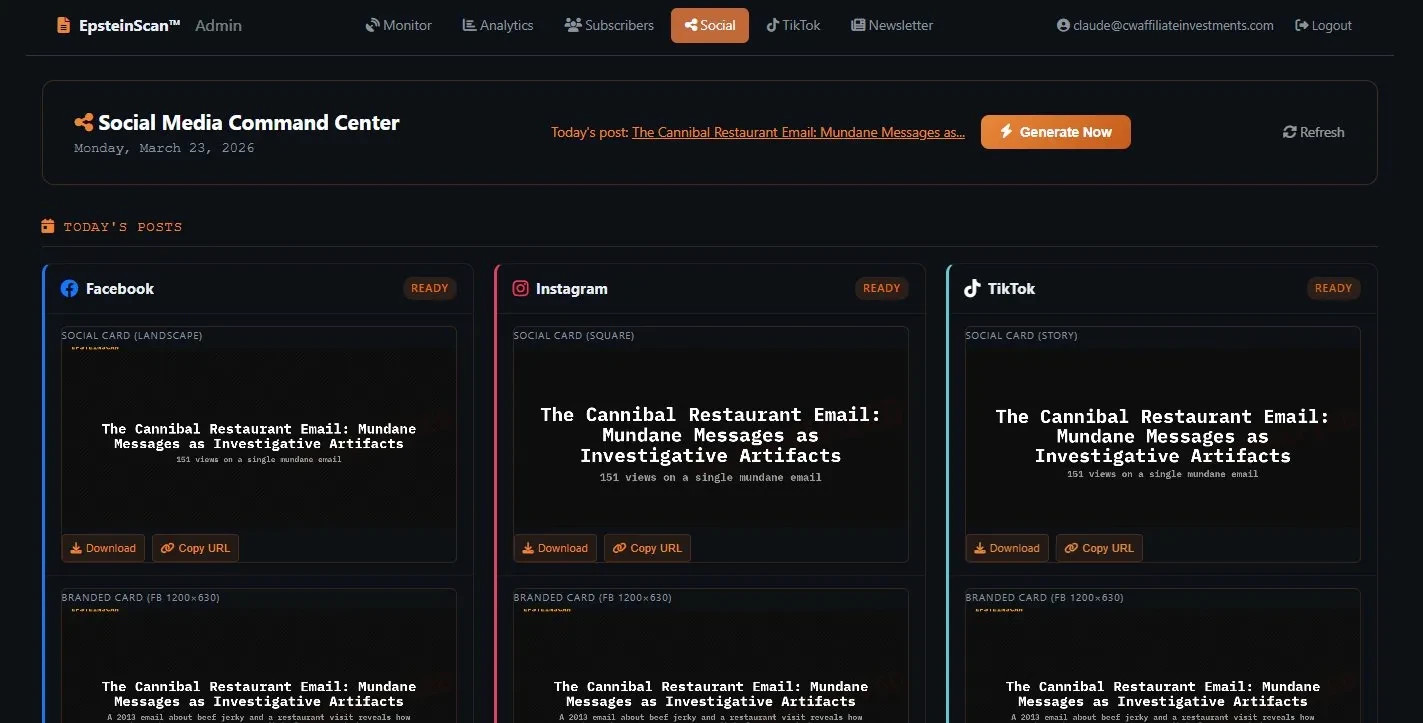Screen dimensions: 1423x723
Task: Click the Instagram column heading text
Action: tap(572, 288)
